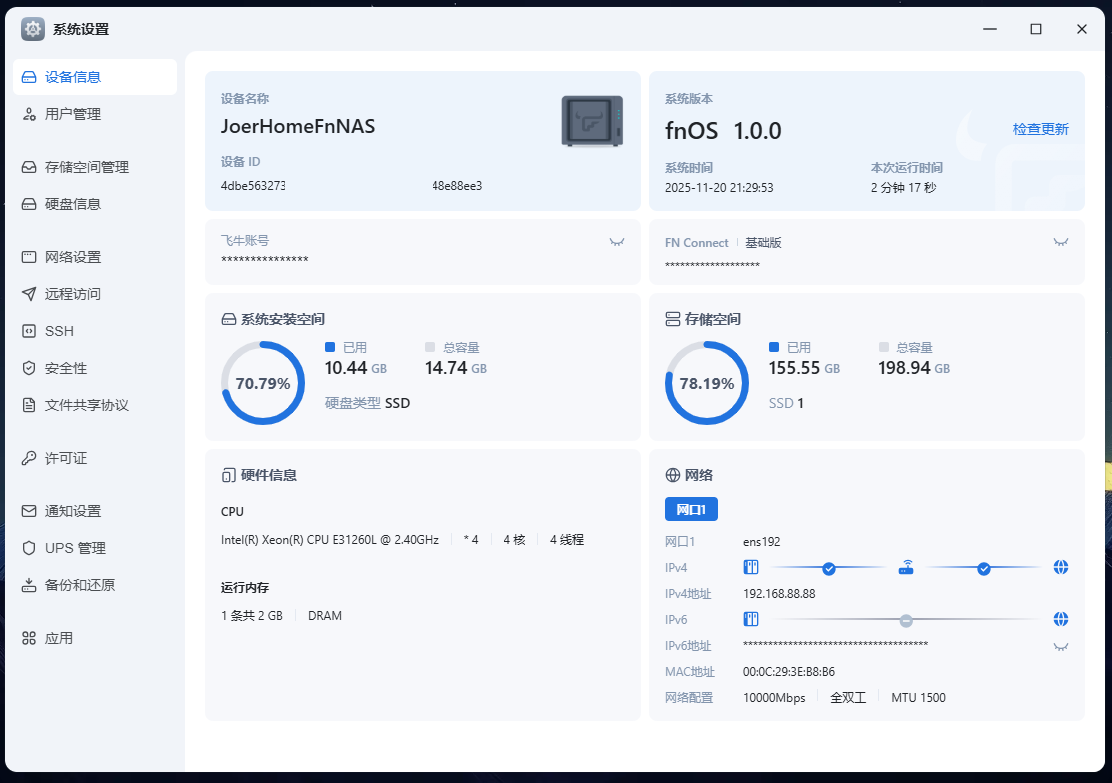Maximize the System Settings window
1112x783 pixels.
pyautogui.click(x=1036, y=29)
